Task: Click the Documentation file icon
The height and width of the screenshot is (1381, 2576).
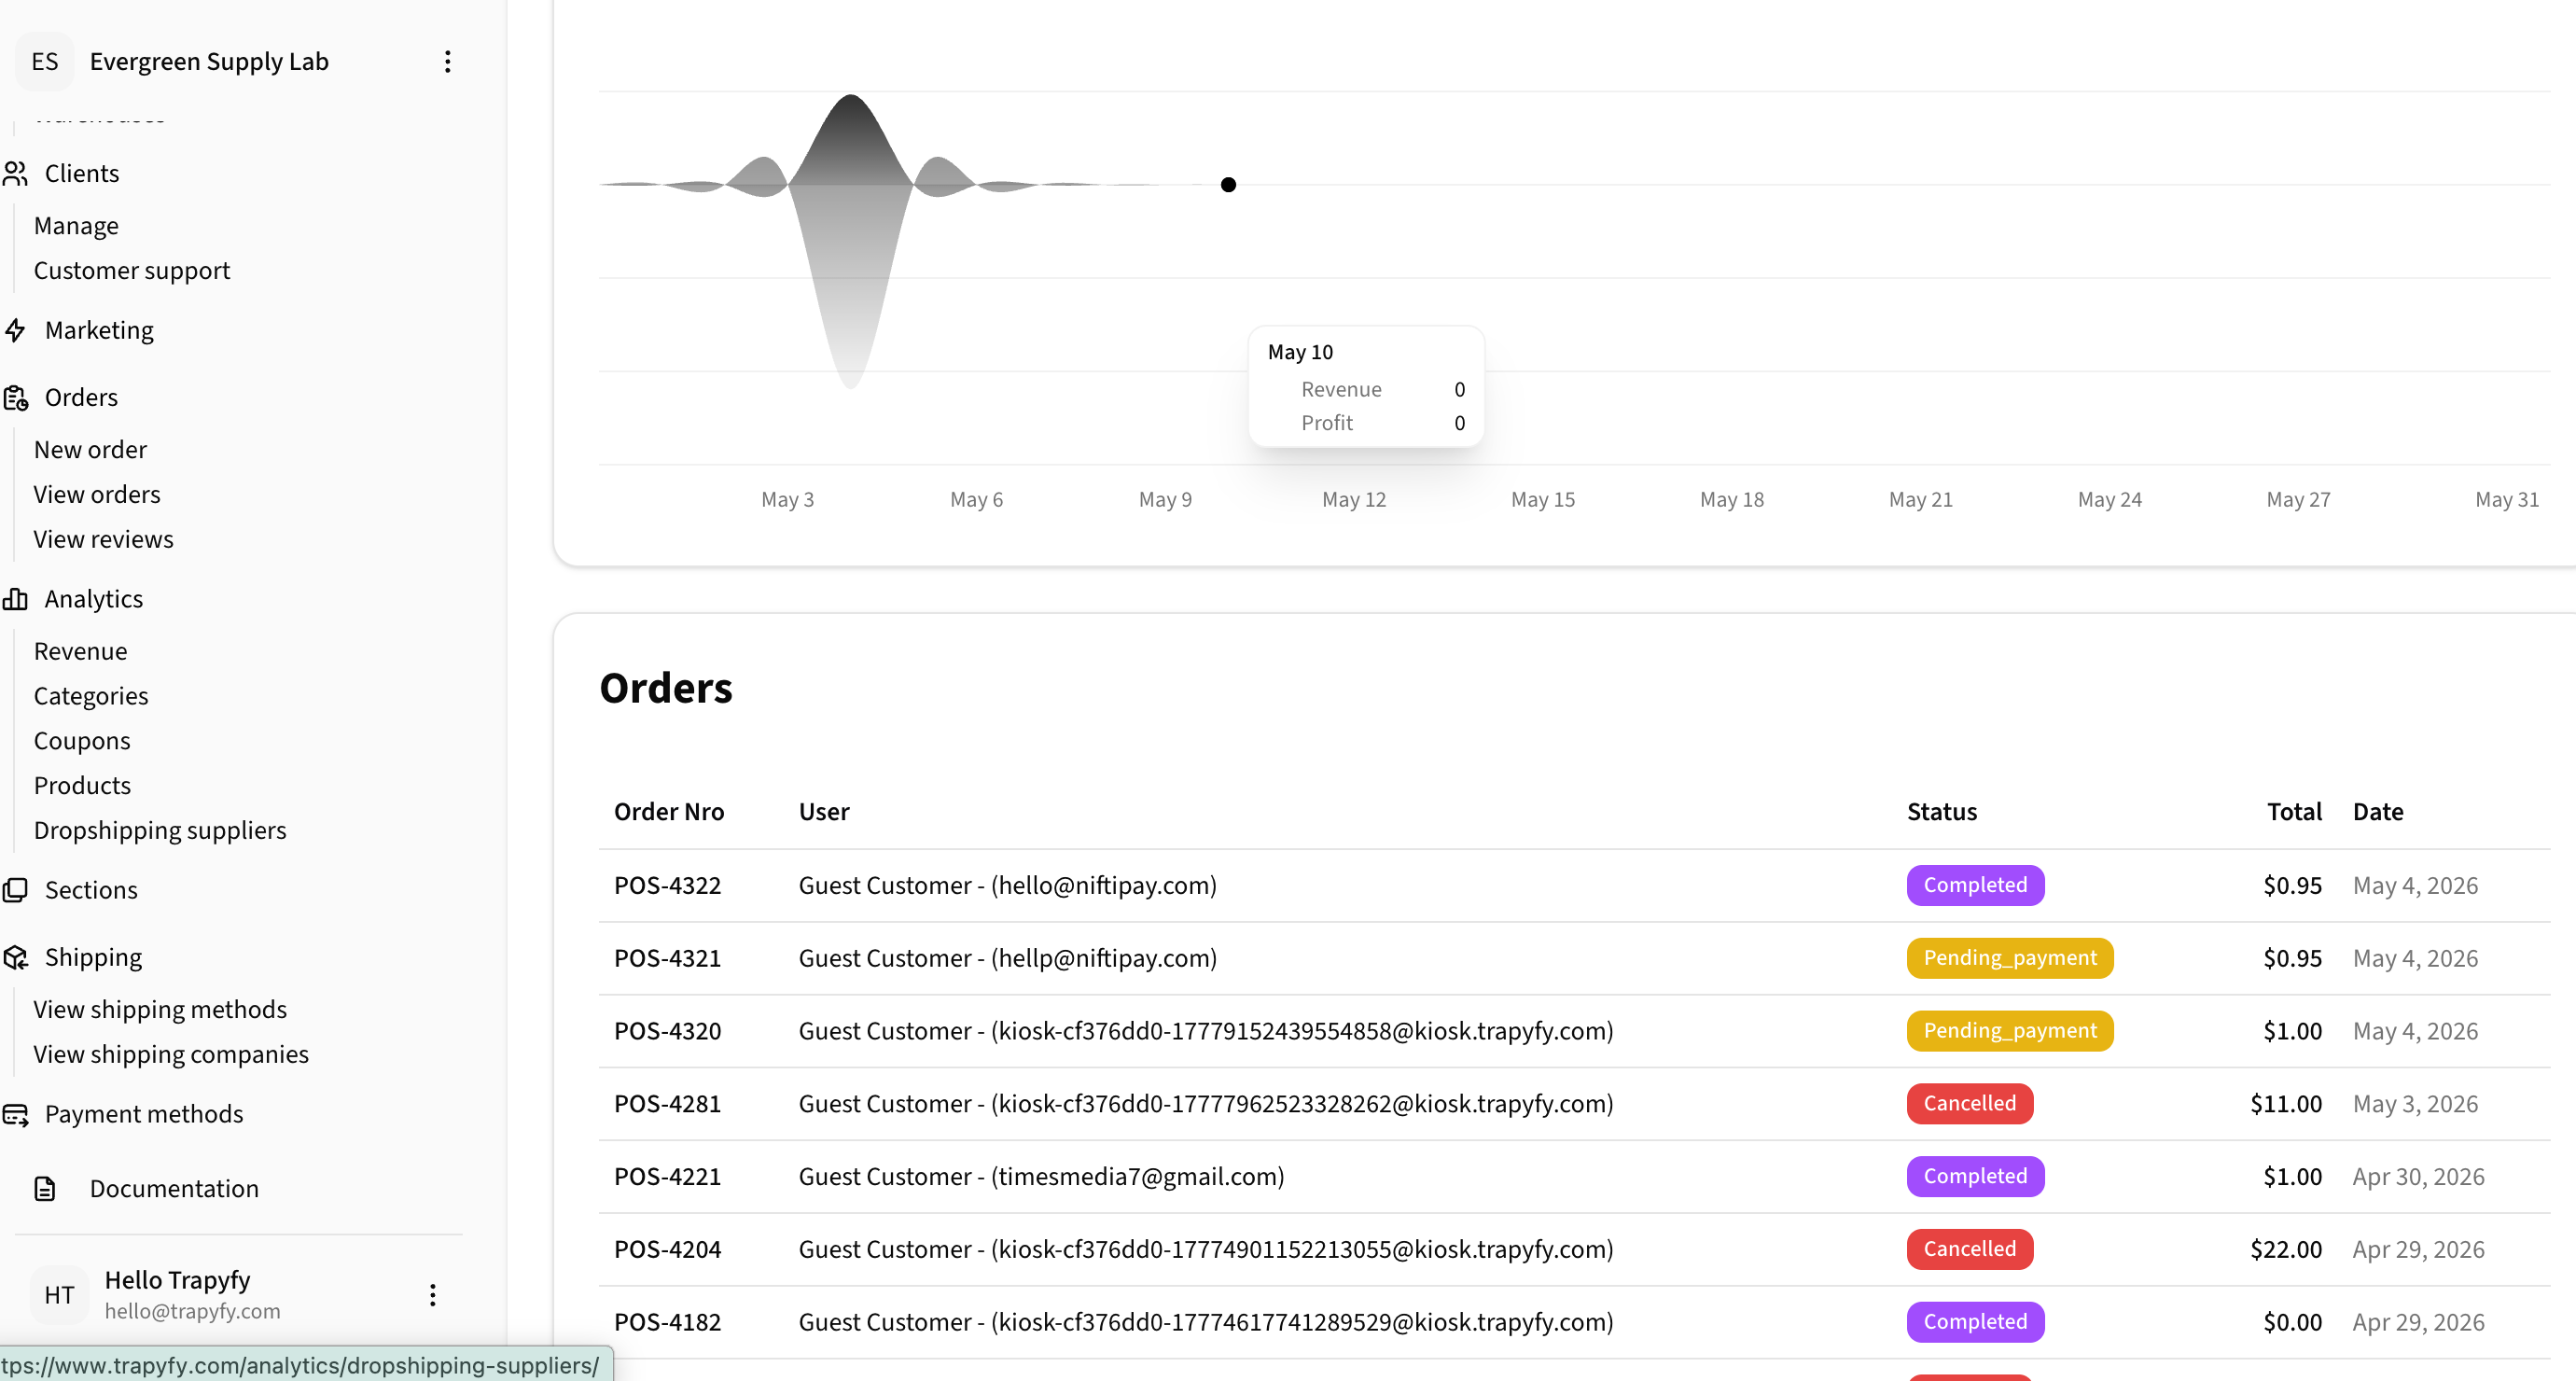Action: 45,1189
